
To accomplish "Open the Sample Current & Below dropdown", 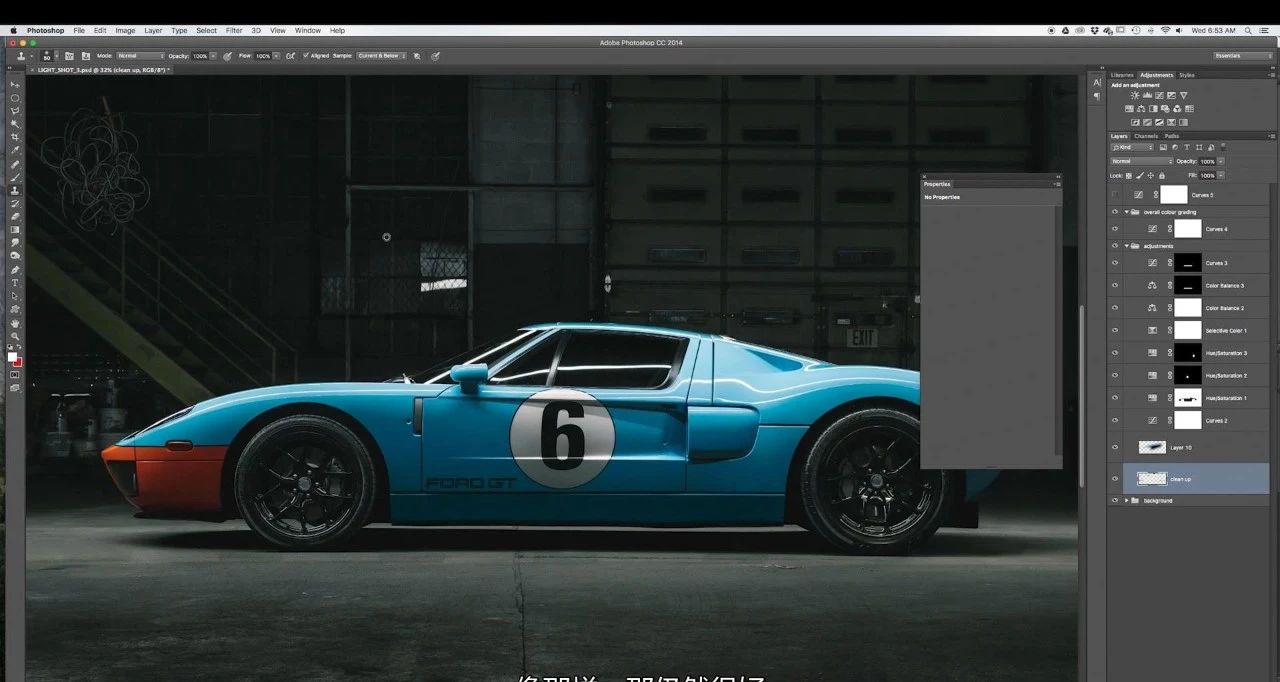I will (380, 56).
